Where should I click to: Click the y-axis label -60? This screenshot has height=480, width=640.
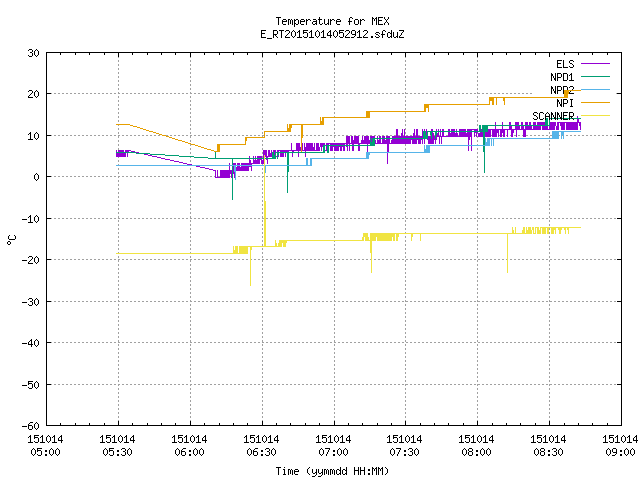tap(31, 426)
